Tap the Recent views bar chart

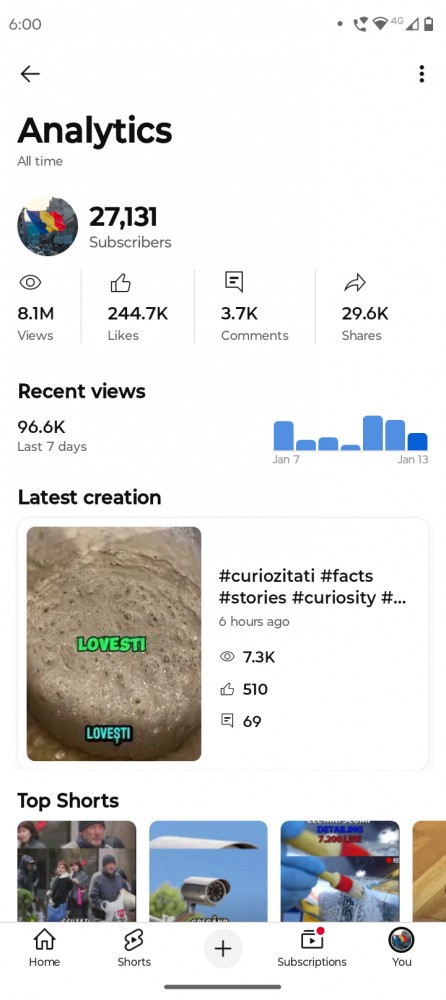click(x=350, y=433)
